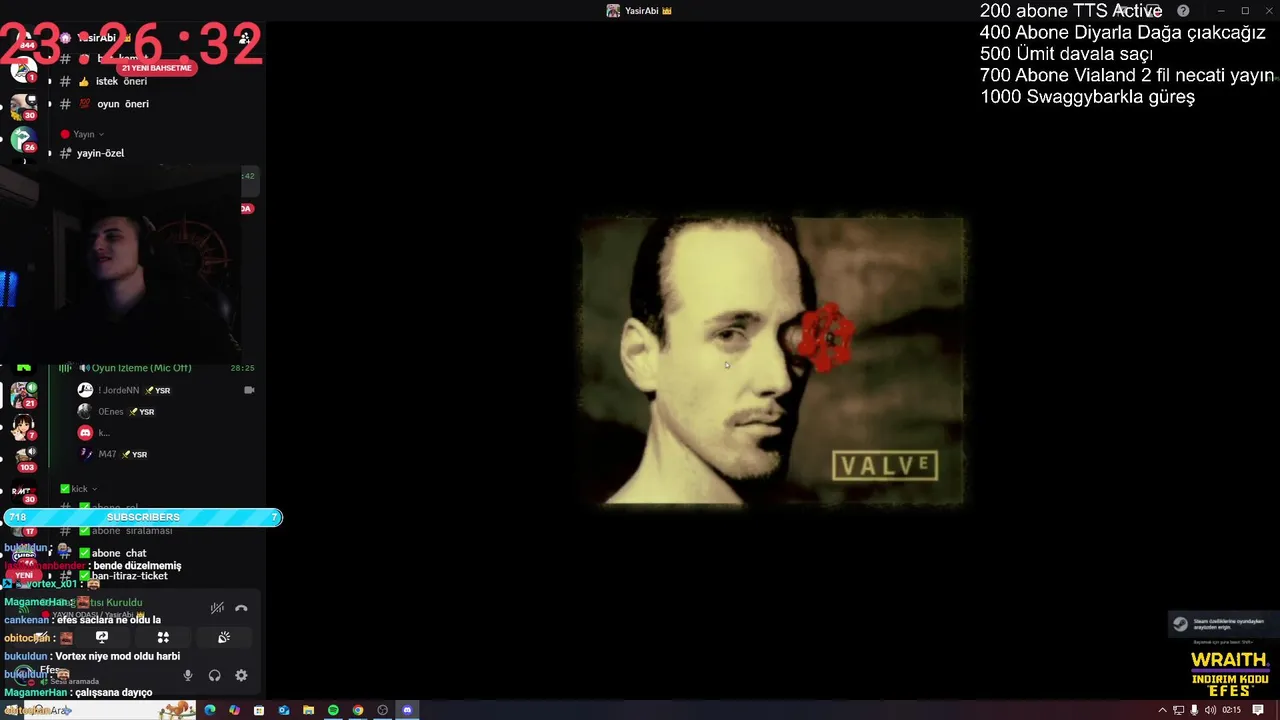Select the server with badge 1
This screenshot has height=720, width=1280.
pos(23,71)
